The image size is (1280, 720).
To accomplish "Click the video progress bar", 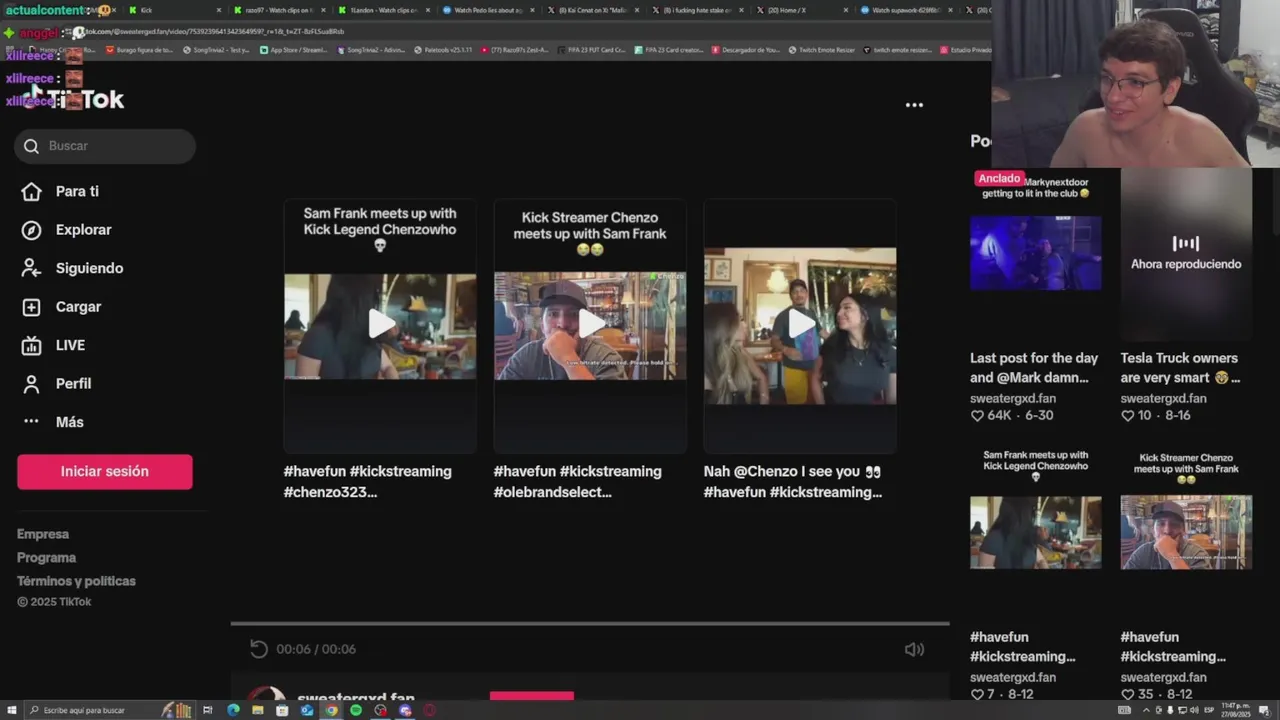I will 590,624.
